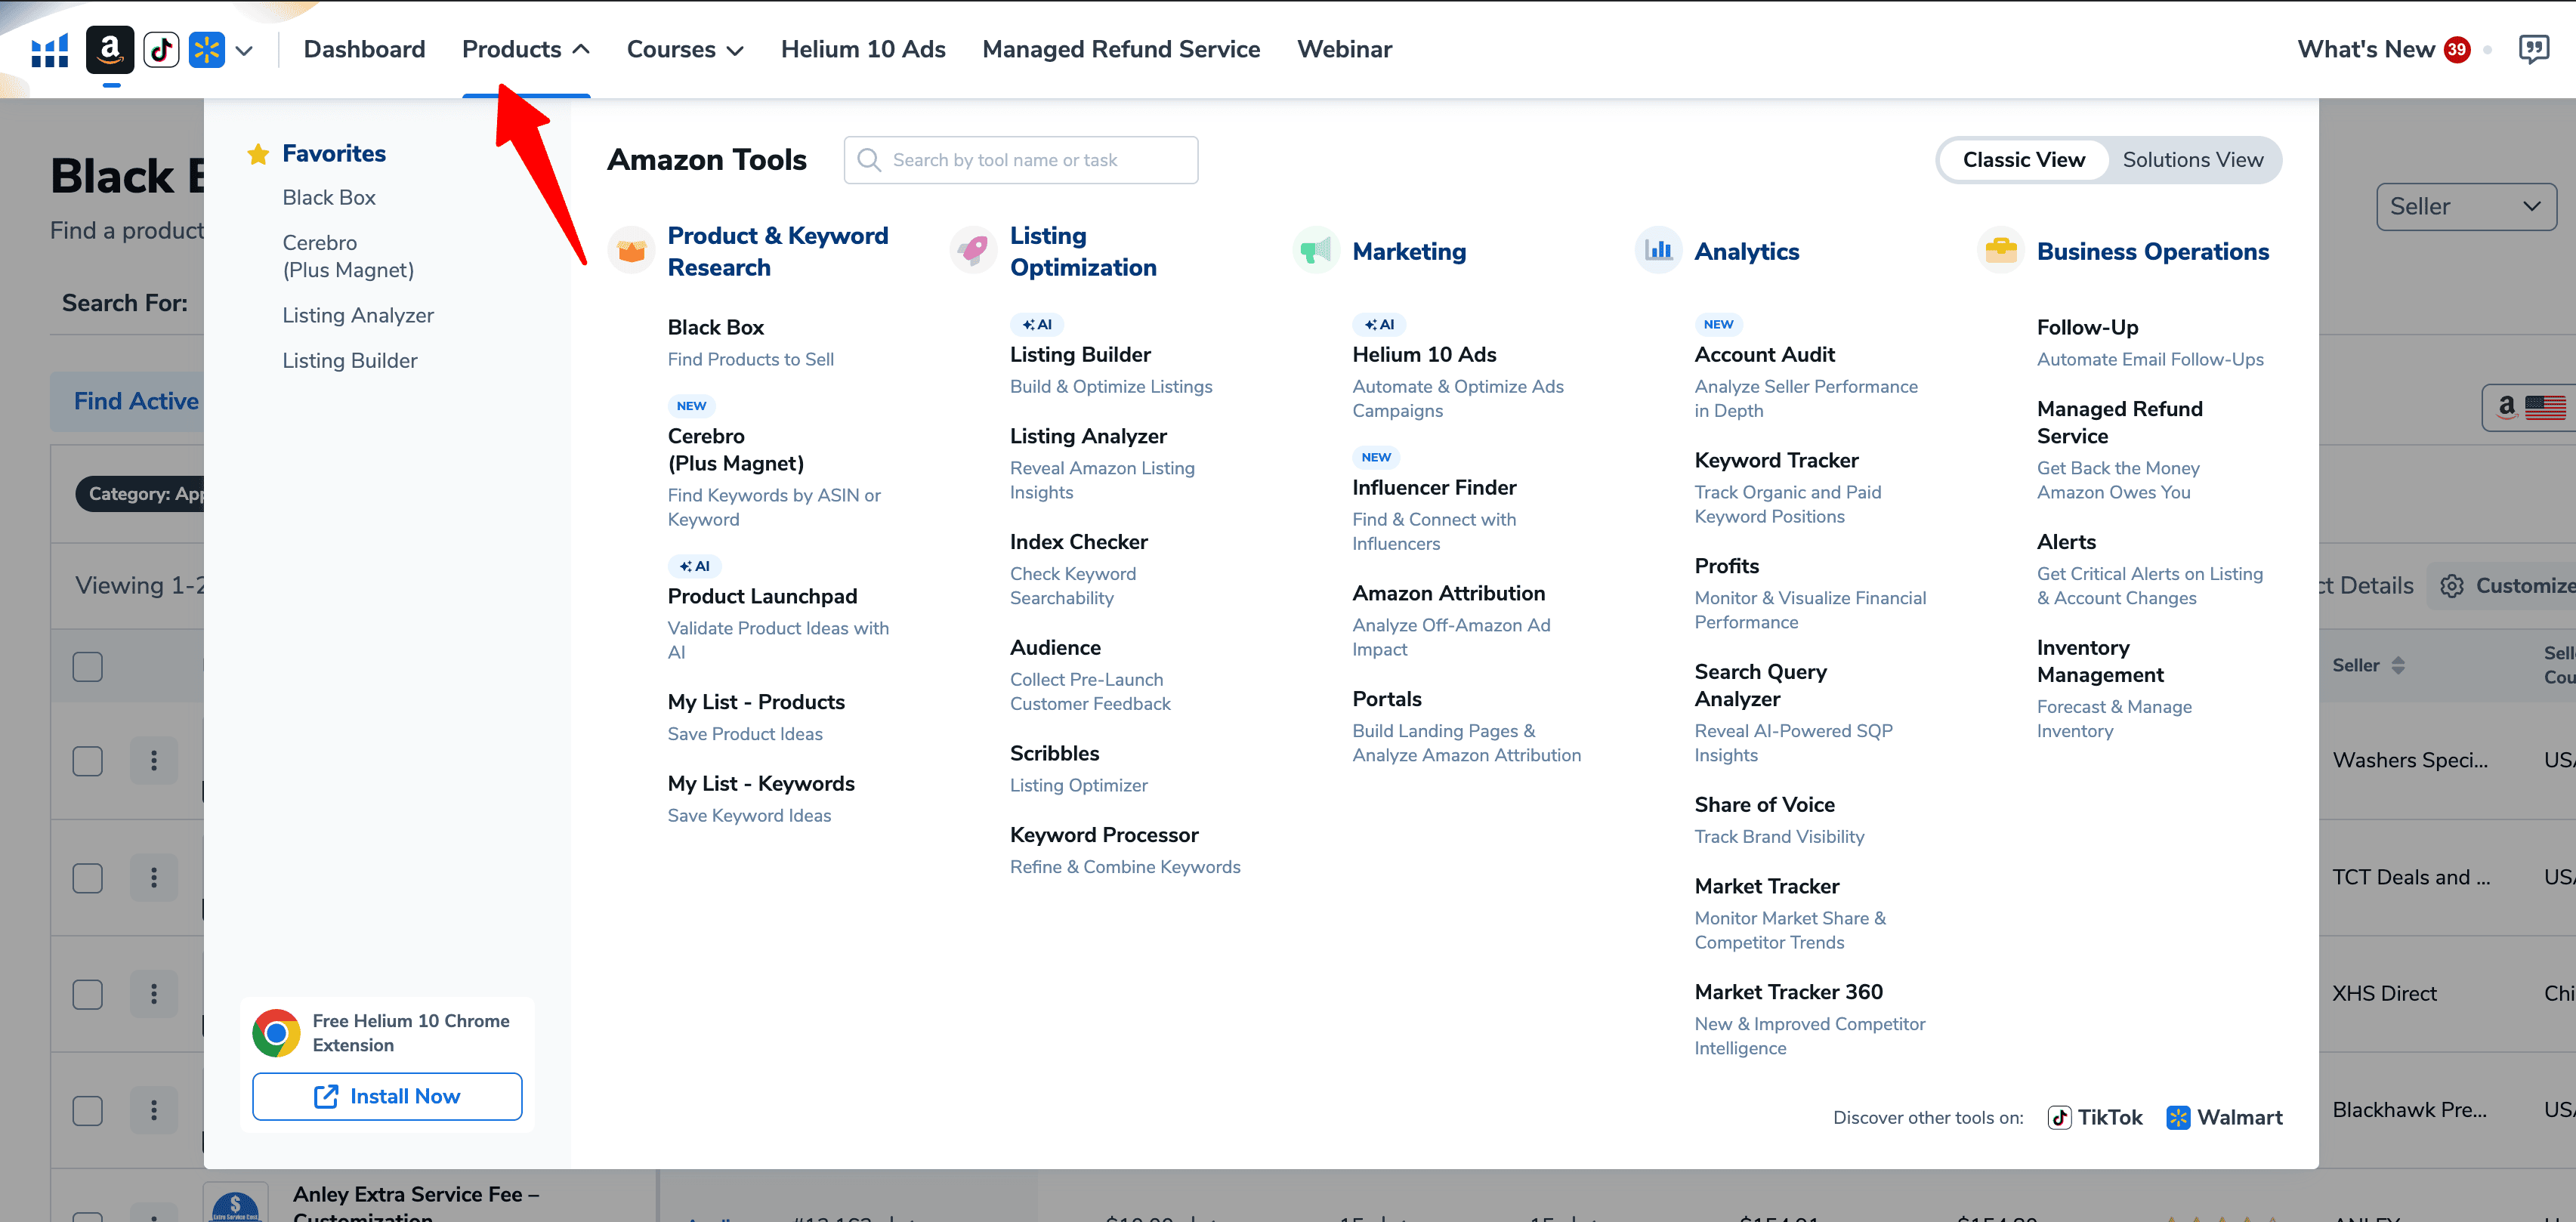2576x1222 pixels.
Task: Click the TikTok icon in footer
Action: click(x=2059, y=1117)
